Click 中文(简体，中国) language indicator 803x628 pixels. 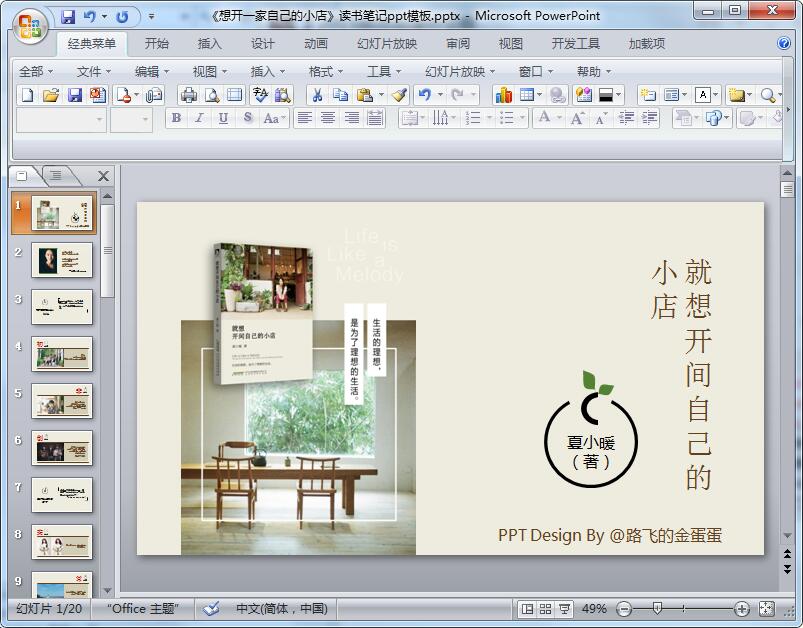[282, 609]
